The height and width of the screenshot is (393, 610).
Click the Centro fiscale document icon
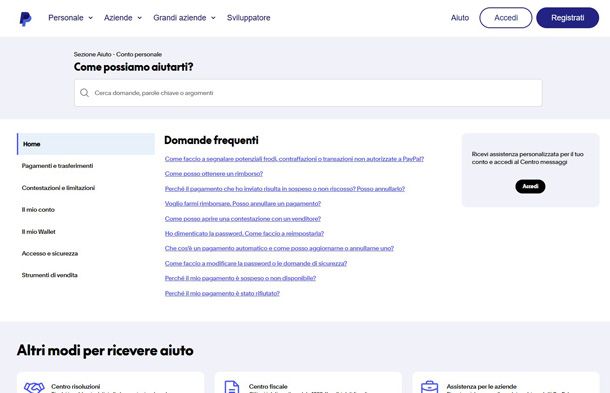pyautogui.click(x=231, y=387)
